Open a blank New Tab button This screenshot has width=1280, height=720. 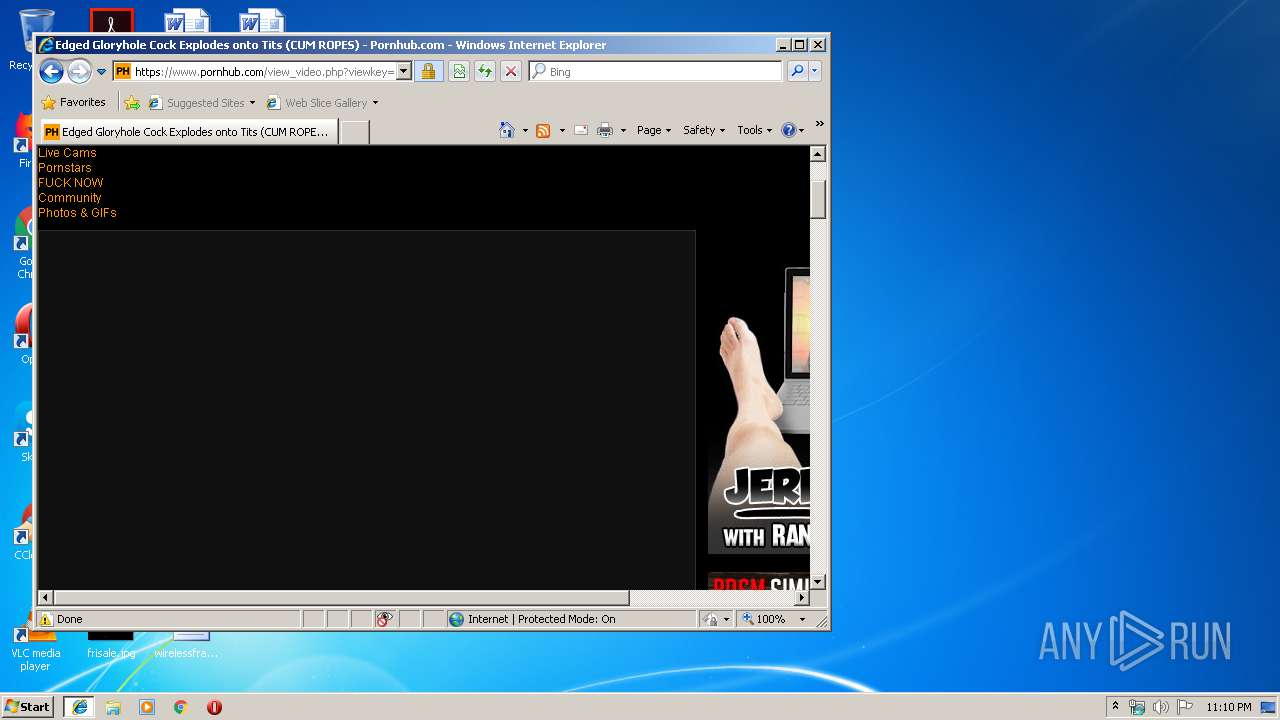tap(355, 132)
